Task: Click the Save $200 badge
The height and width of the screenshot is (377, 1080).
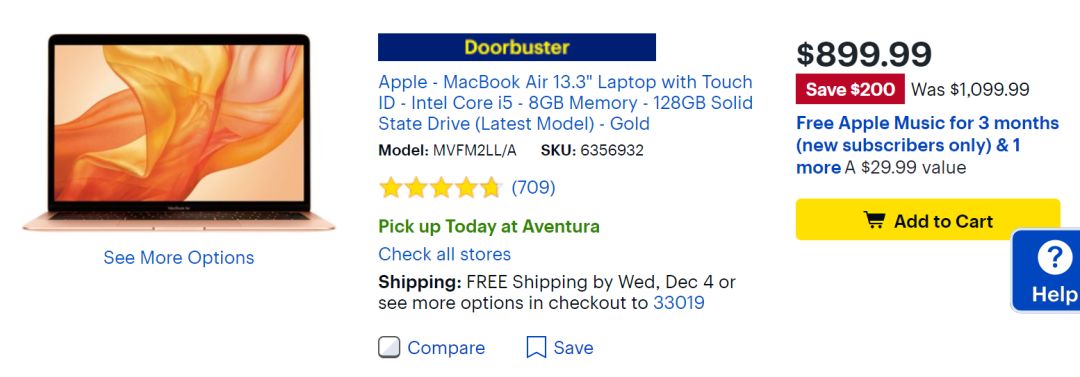Action: click(850, 89)
